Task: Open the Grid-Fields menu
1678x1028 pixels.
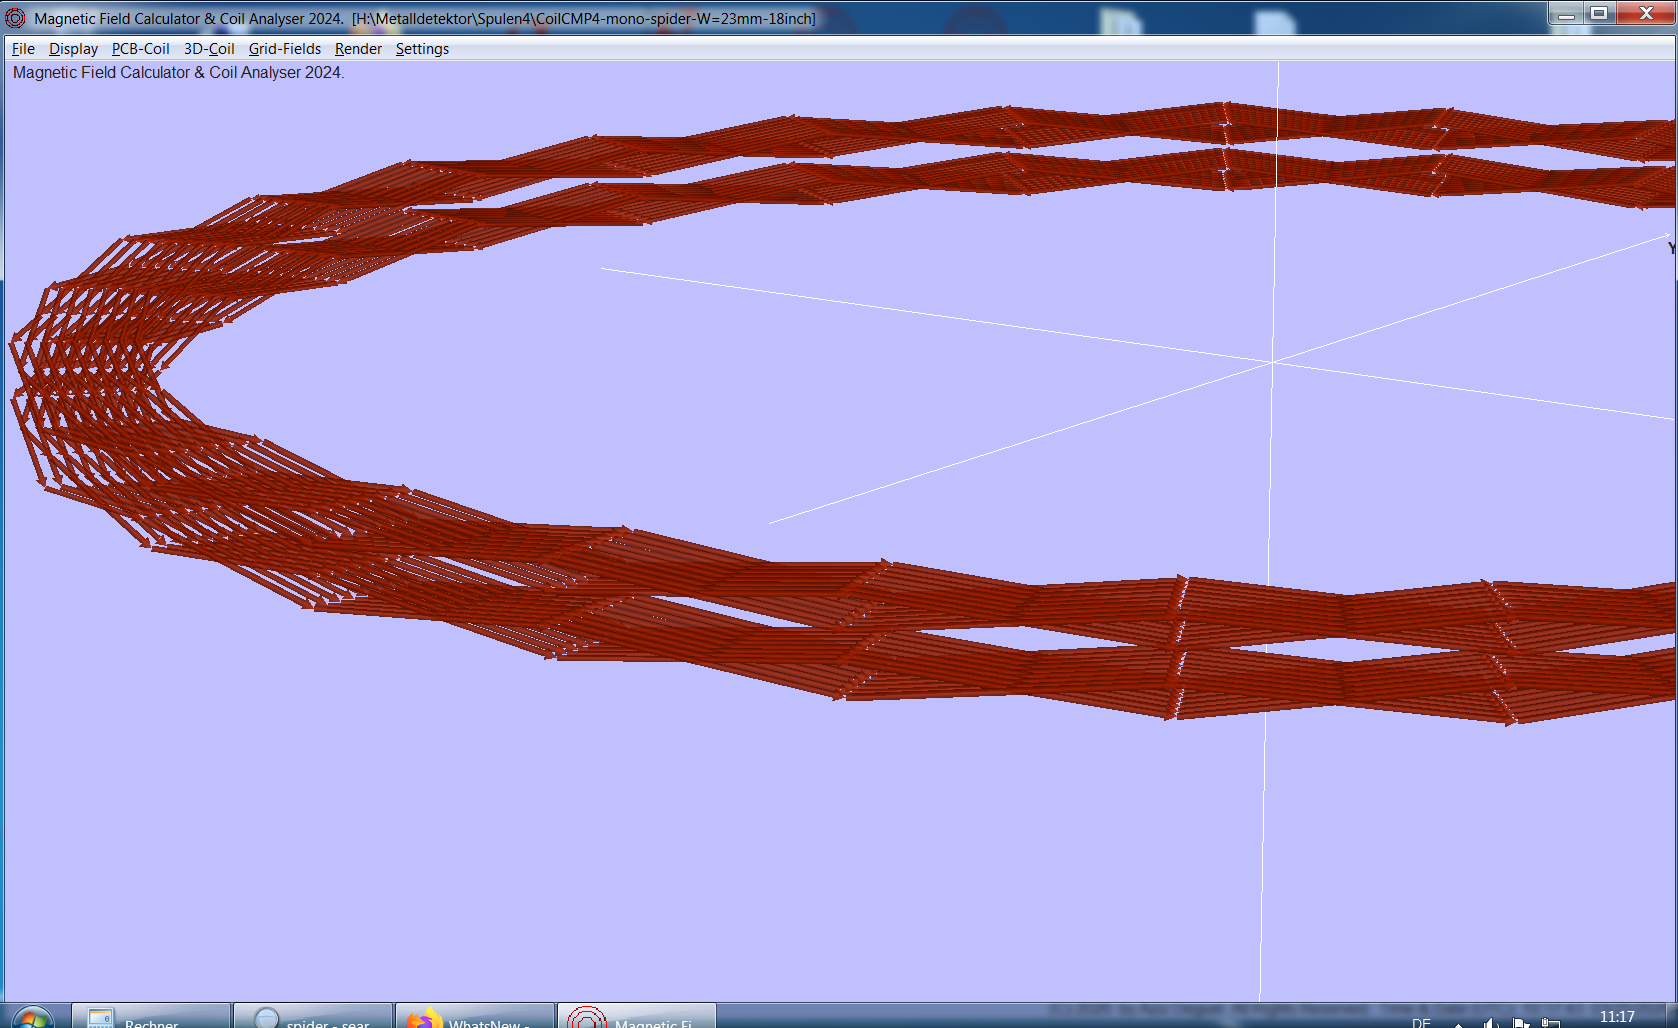Action: (x=285, y=48)
